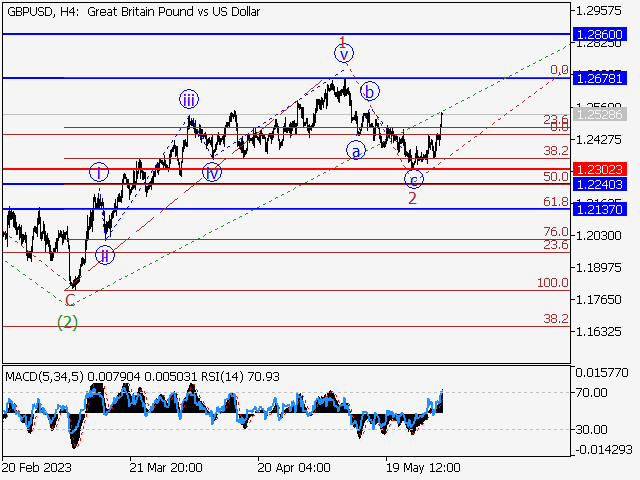Select the circled corrective wave a label

356,150
